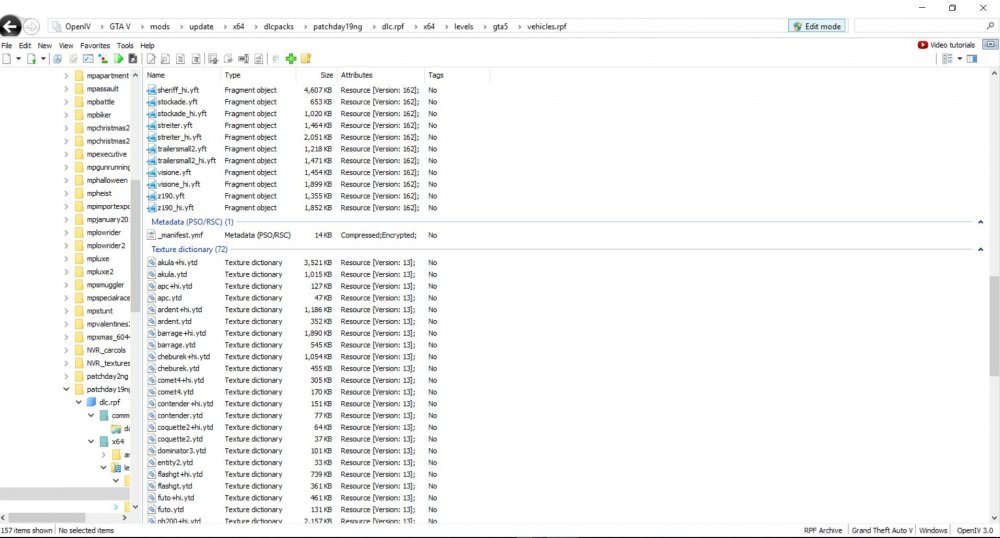The image size is (1000, 538).
Task: Click the grey forward navigation arrow
Action: pyautogui.click(x=32, y=26)
